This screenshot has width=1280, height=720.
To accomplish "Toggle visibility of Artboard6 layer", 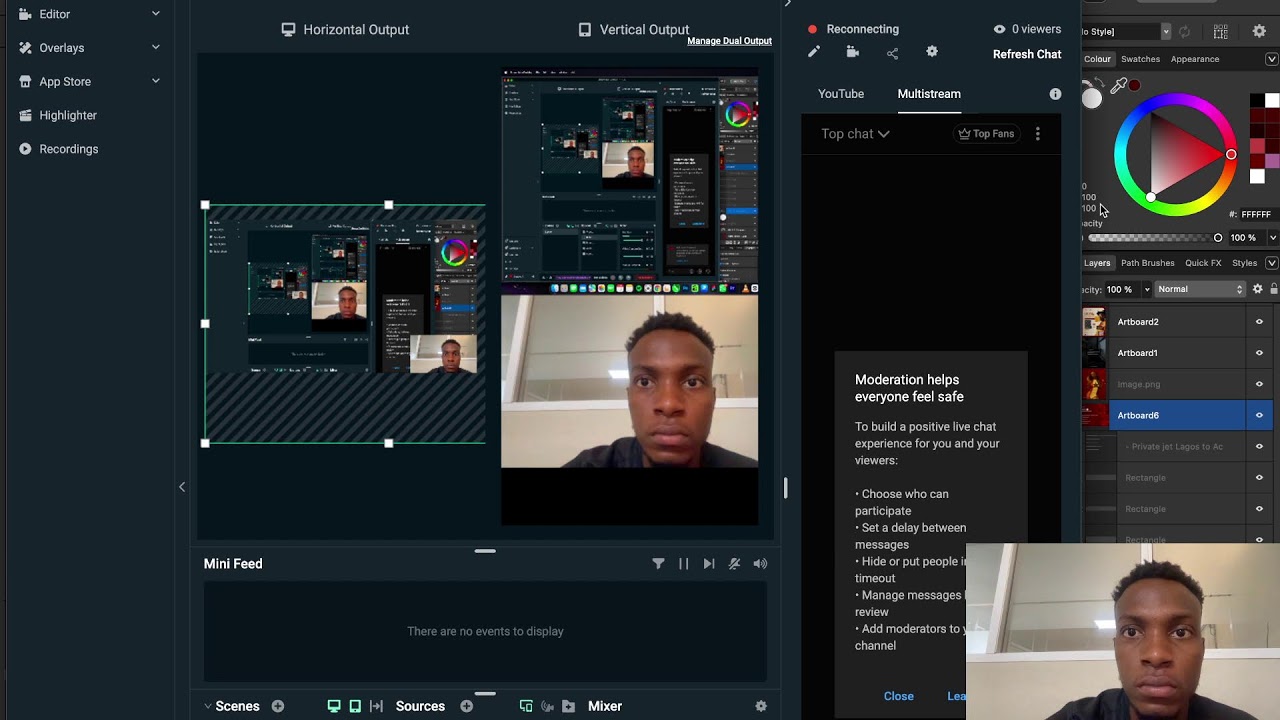I will 1259,415.
